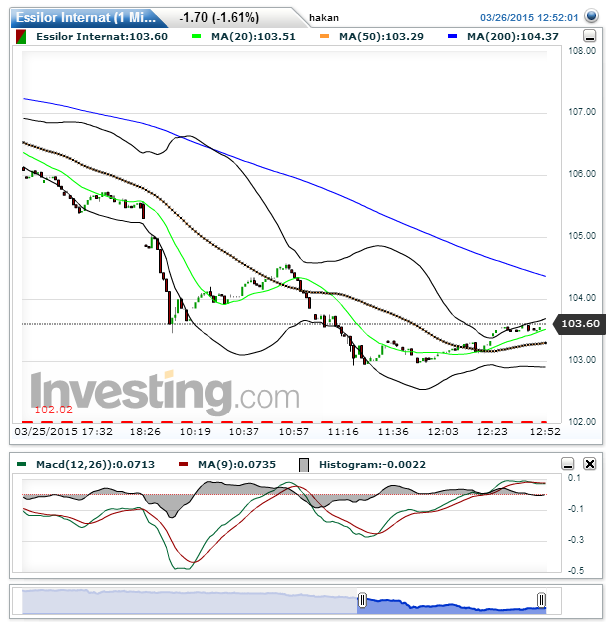Click the 104.00 price axis label

[x=582, y=298]
